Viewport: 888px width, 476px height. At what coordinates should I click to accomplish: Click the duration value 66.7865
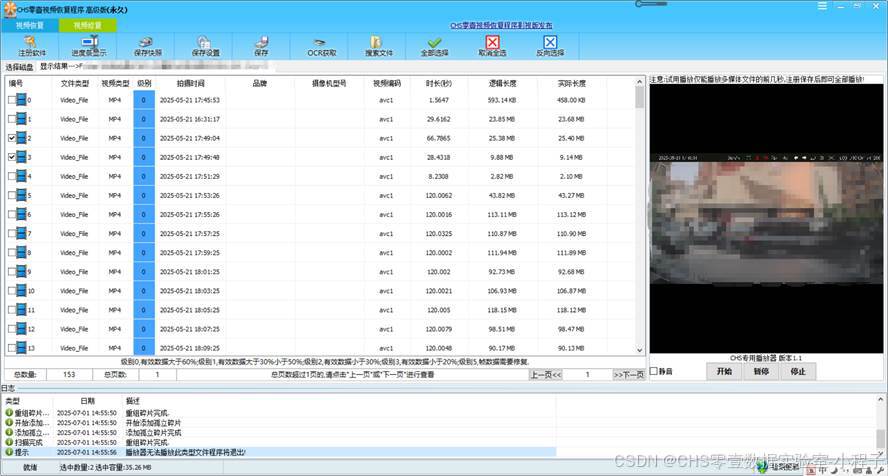[x=438, y=138]
